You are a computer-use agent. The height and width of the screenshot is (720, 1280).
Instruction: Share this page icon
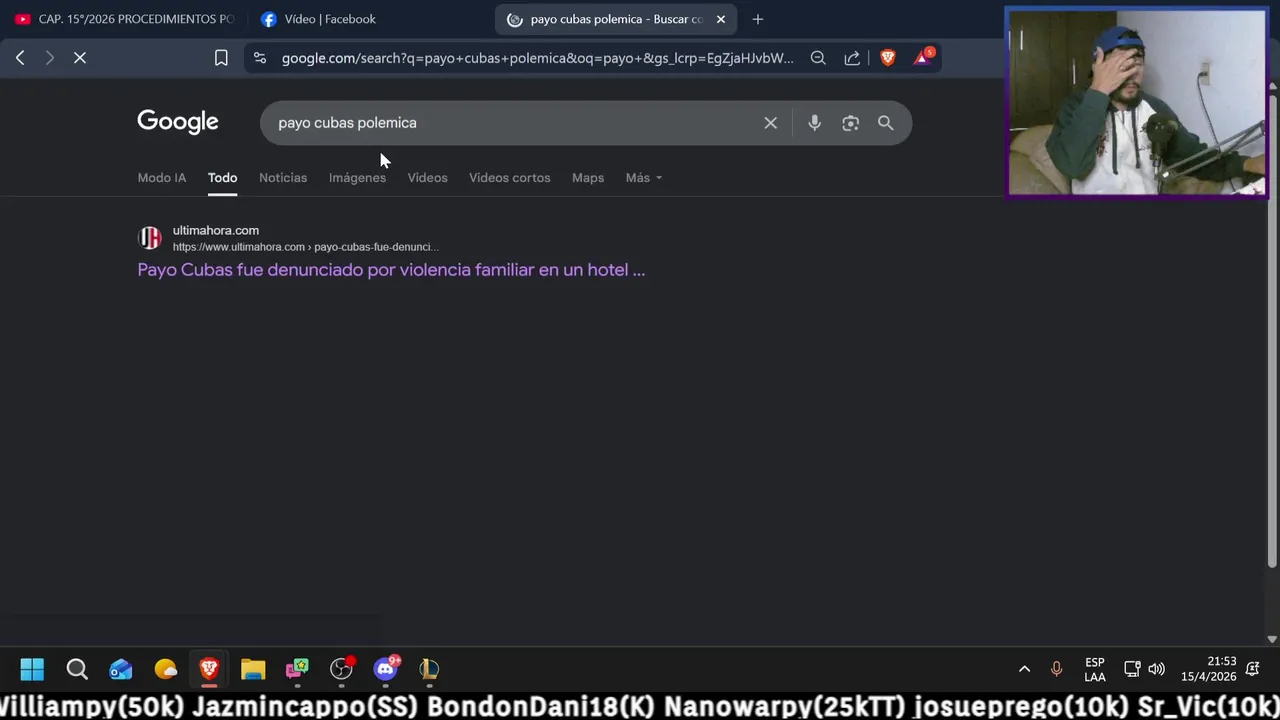tap(852, 58)
